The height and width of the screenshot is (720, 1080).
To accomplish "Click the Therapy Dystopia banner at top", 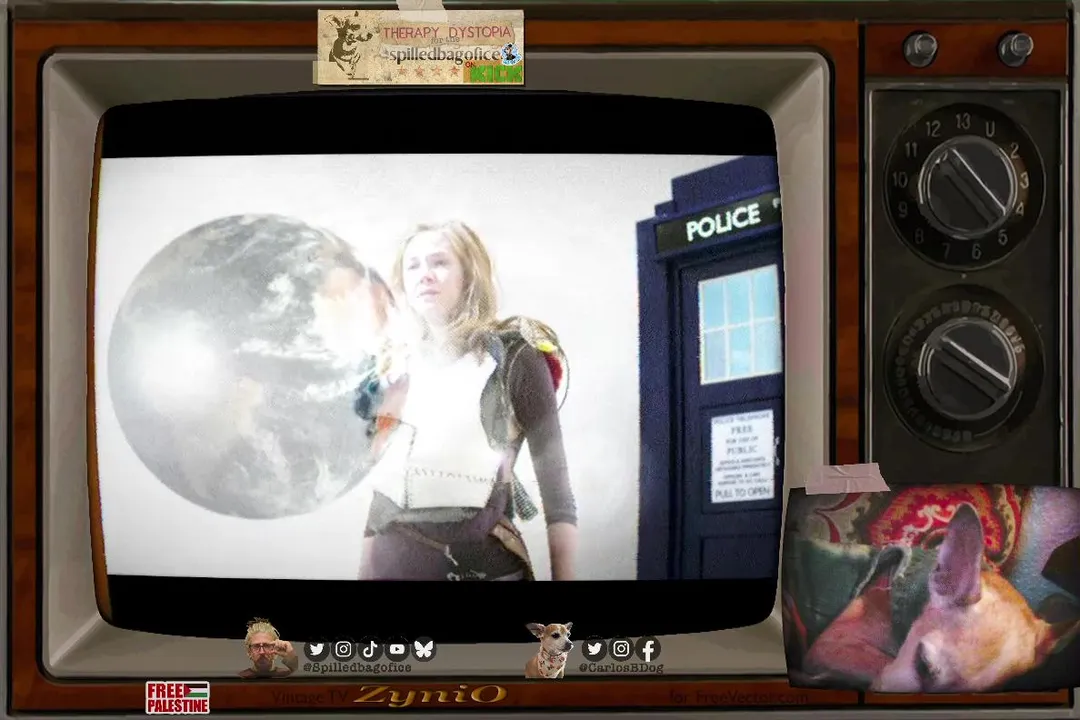I will coord(420,47).
